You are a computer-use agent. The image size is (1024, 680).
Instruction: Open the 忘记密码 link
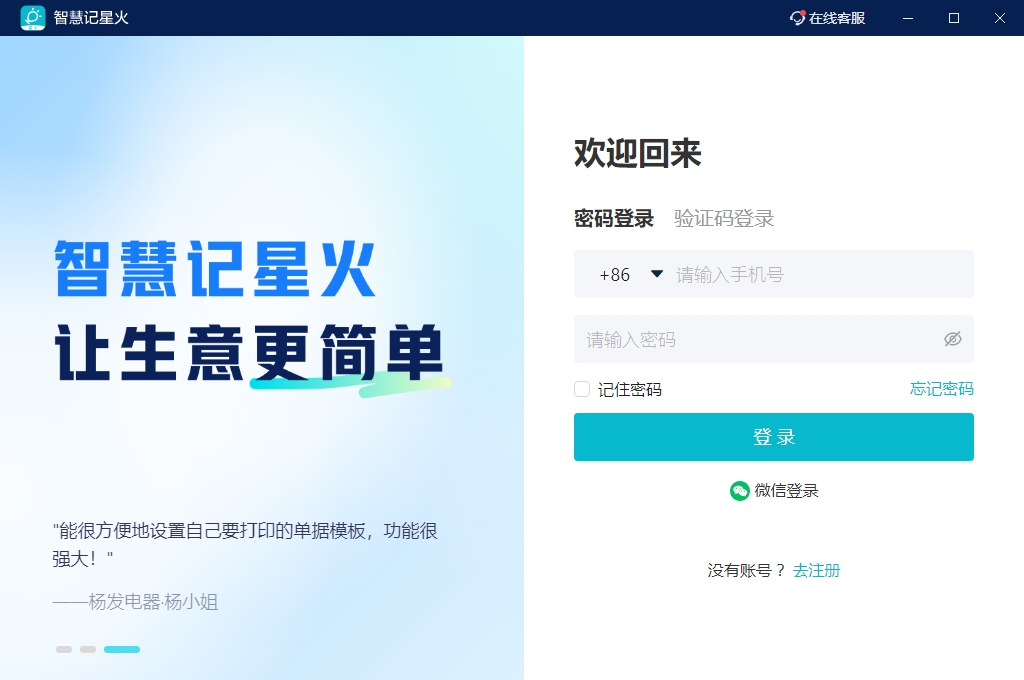pos(942,389)
